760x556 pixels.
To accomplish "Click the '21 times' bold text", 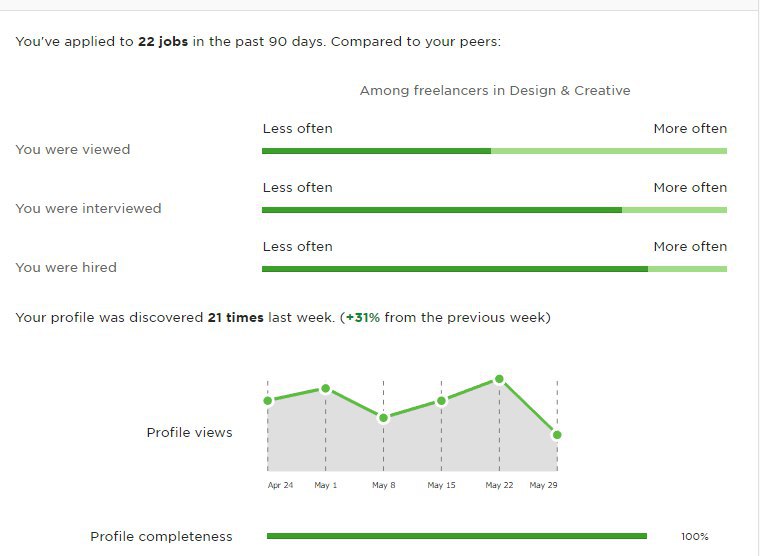I will pyautogui.click(x=236, y=318).
